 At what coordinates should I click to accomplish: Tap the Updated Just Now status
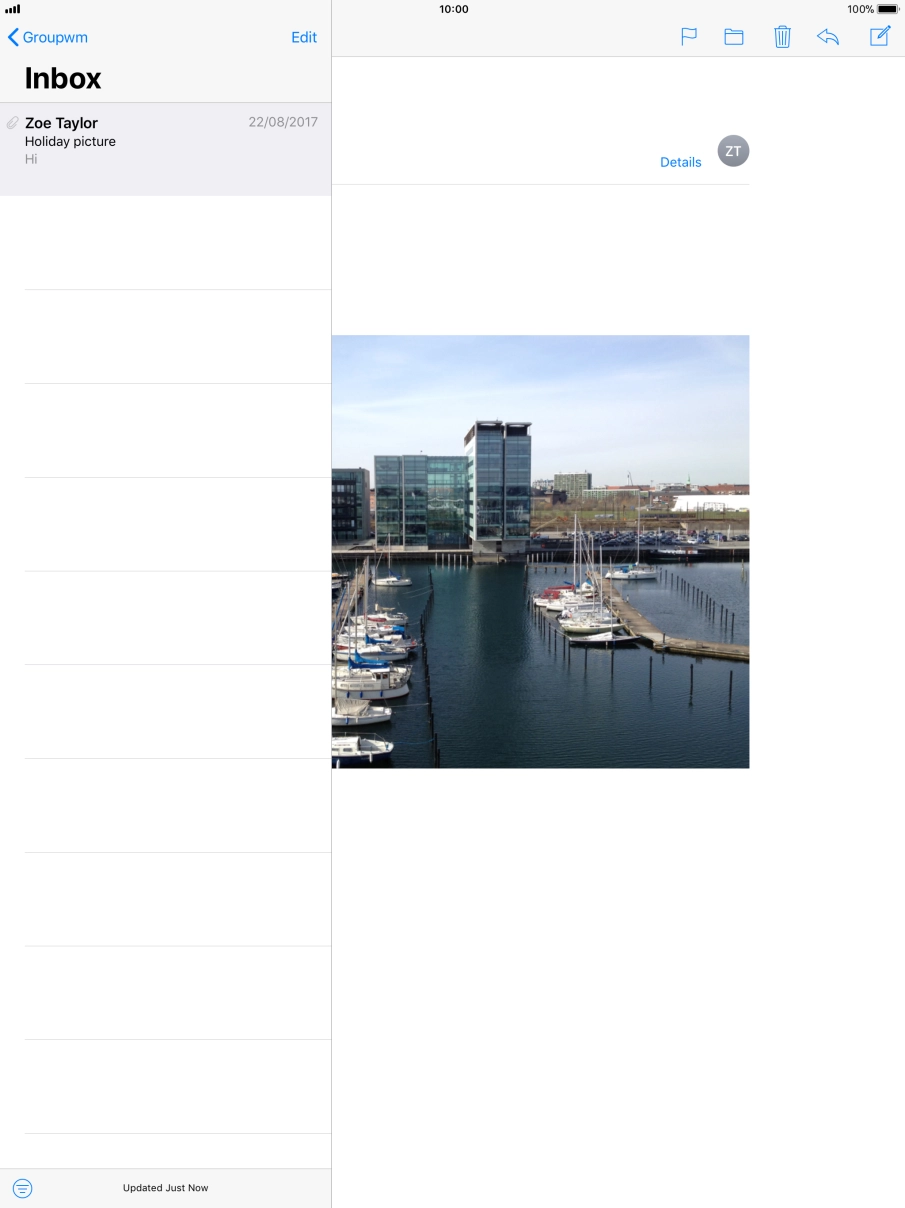point(165,1188)
